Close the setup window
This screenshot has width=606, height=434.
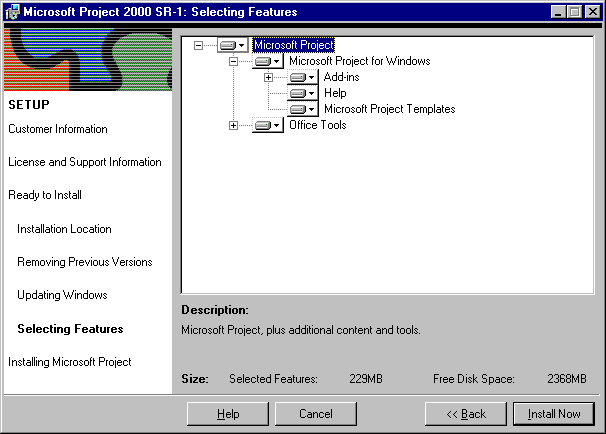(592, 12)
